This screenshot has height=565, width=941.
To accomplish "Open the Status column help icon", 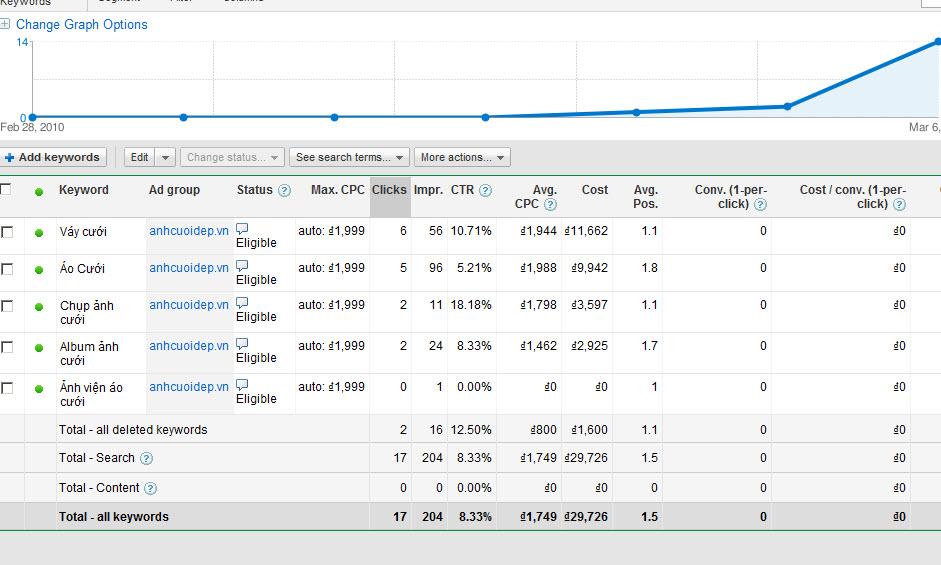I will click(284, 190).
